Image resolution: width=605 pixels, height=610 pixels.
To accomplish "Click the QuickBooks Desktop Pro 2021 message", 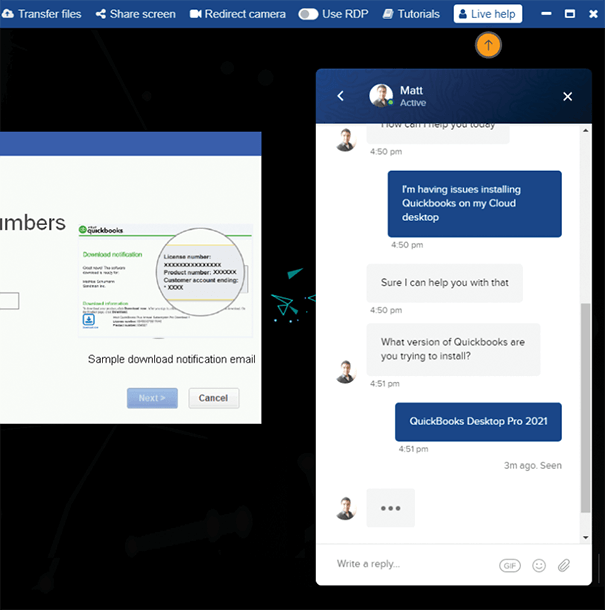I will pyautogui.click(x=478, y=422).
